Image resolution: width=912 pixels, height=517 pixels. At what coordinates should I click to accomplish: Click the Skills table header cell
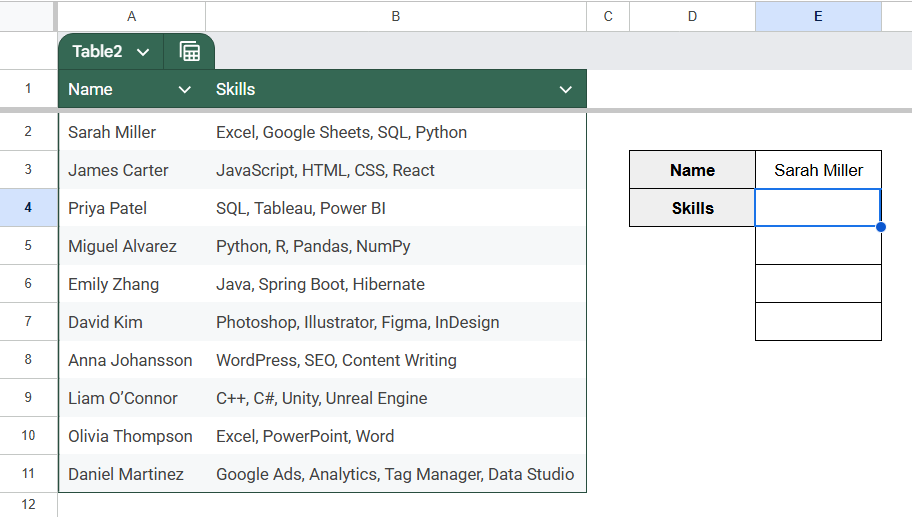[x=396, y=89]
